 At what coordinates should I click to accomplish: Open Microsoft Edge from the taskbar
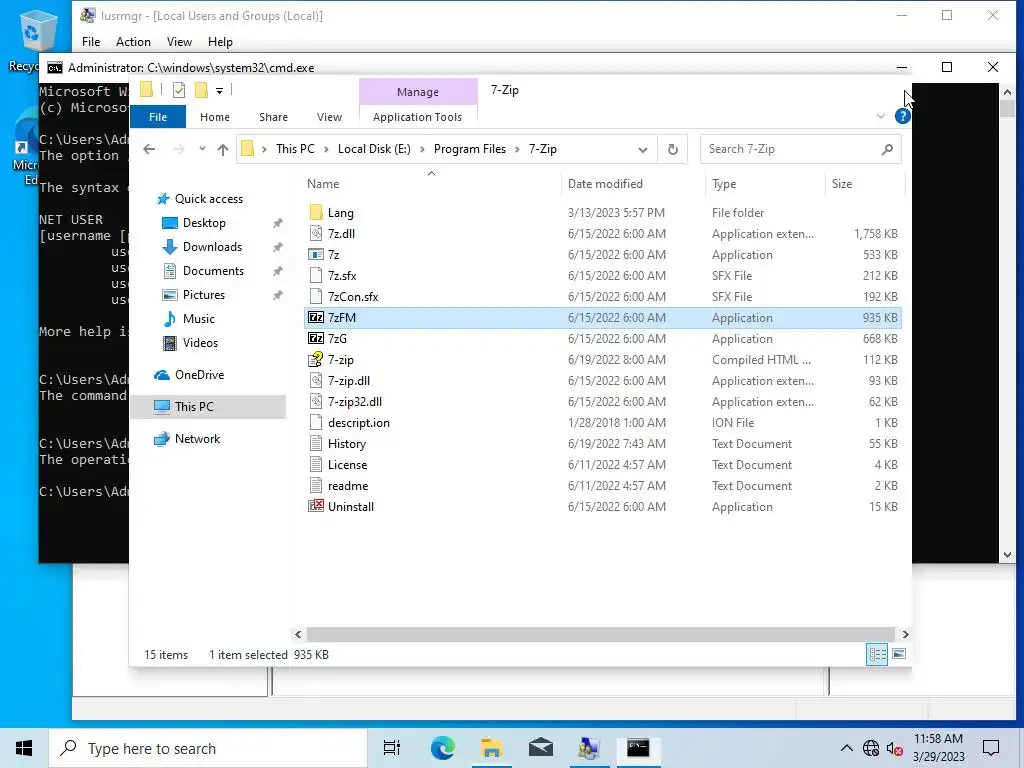click(443, 748)
